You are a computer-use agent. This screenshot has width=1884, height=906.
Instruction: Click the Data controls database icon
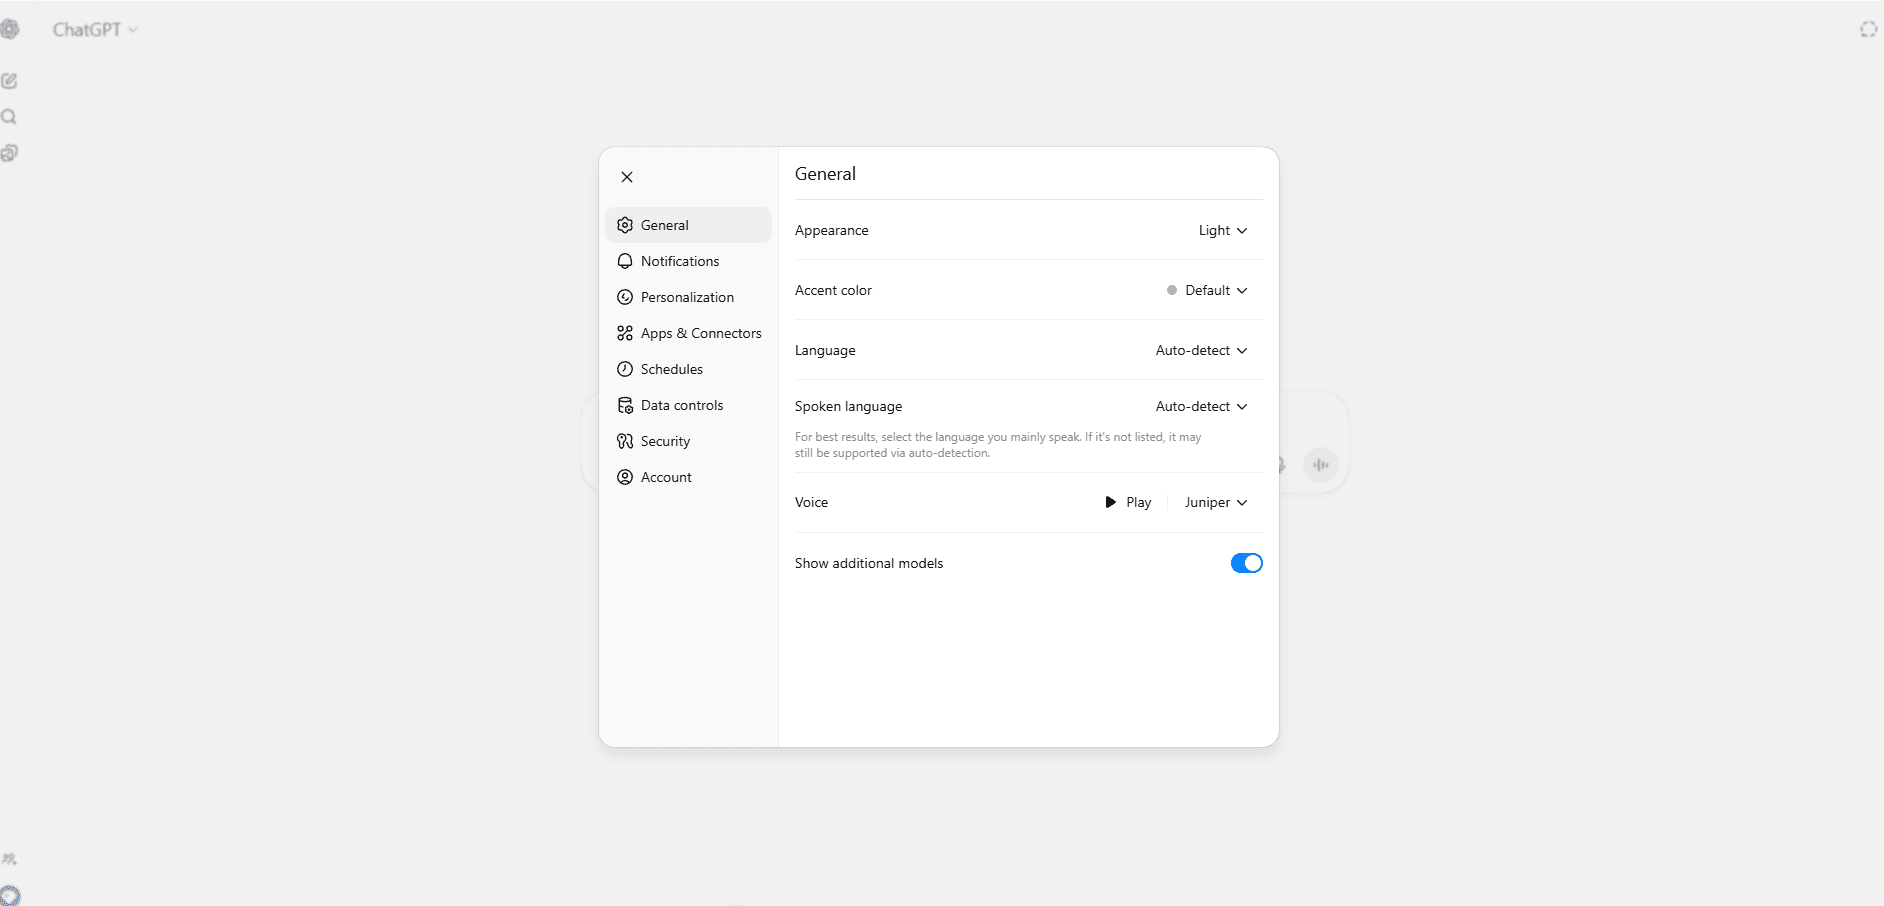click(x=625, y=405)
